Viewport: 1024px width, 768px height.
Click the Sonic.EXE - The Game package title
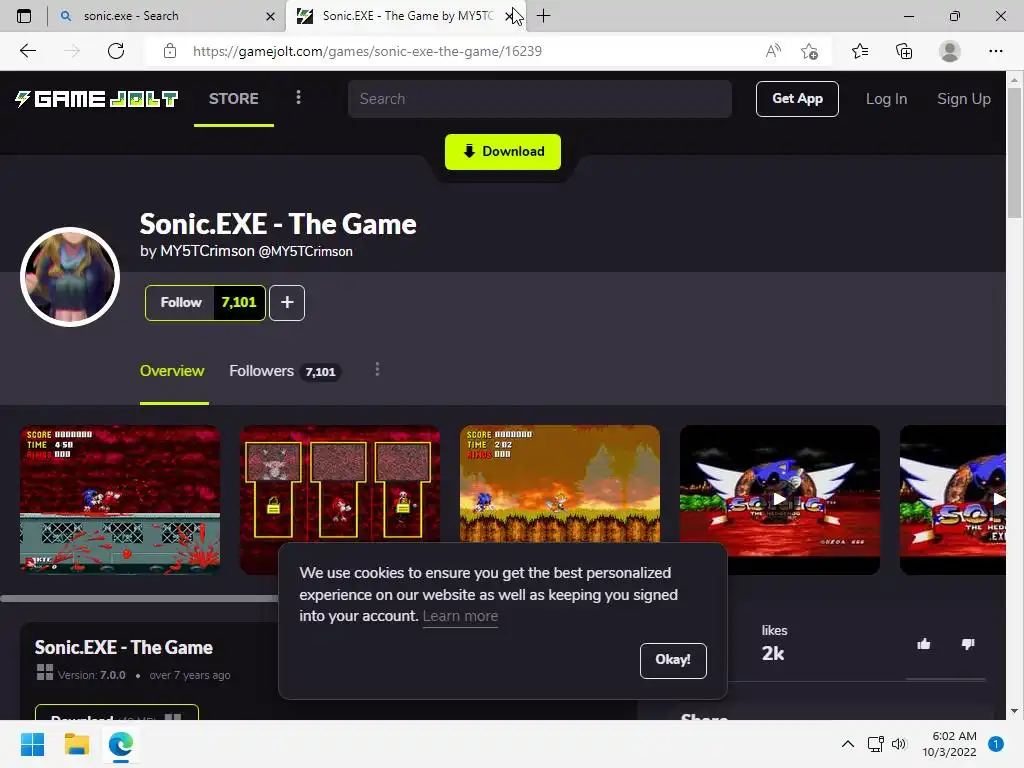pyautogui.click(x=123, y=647)
